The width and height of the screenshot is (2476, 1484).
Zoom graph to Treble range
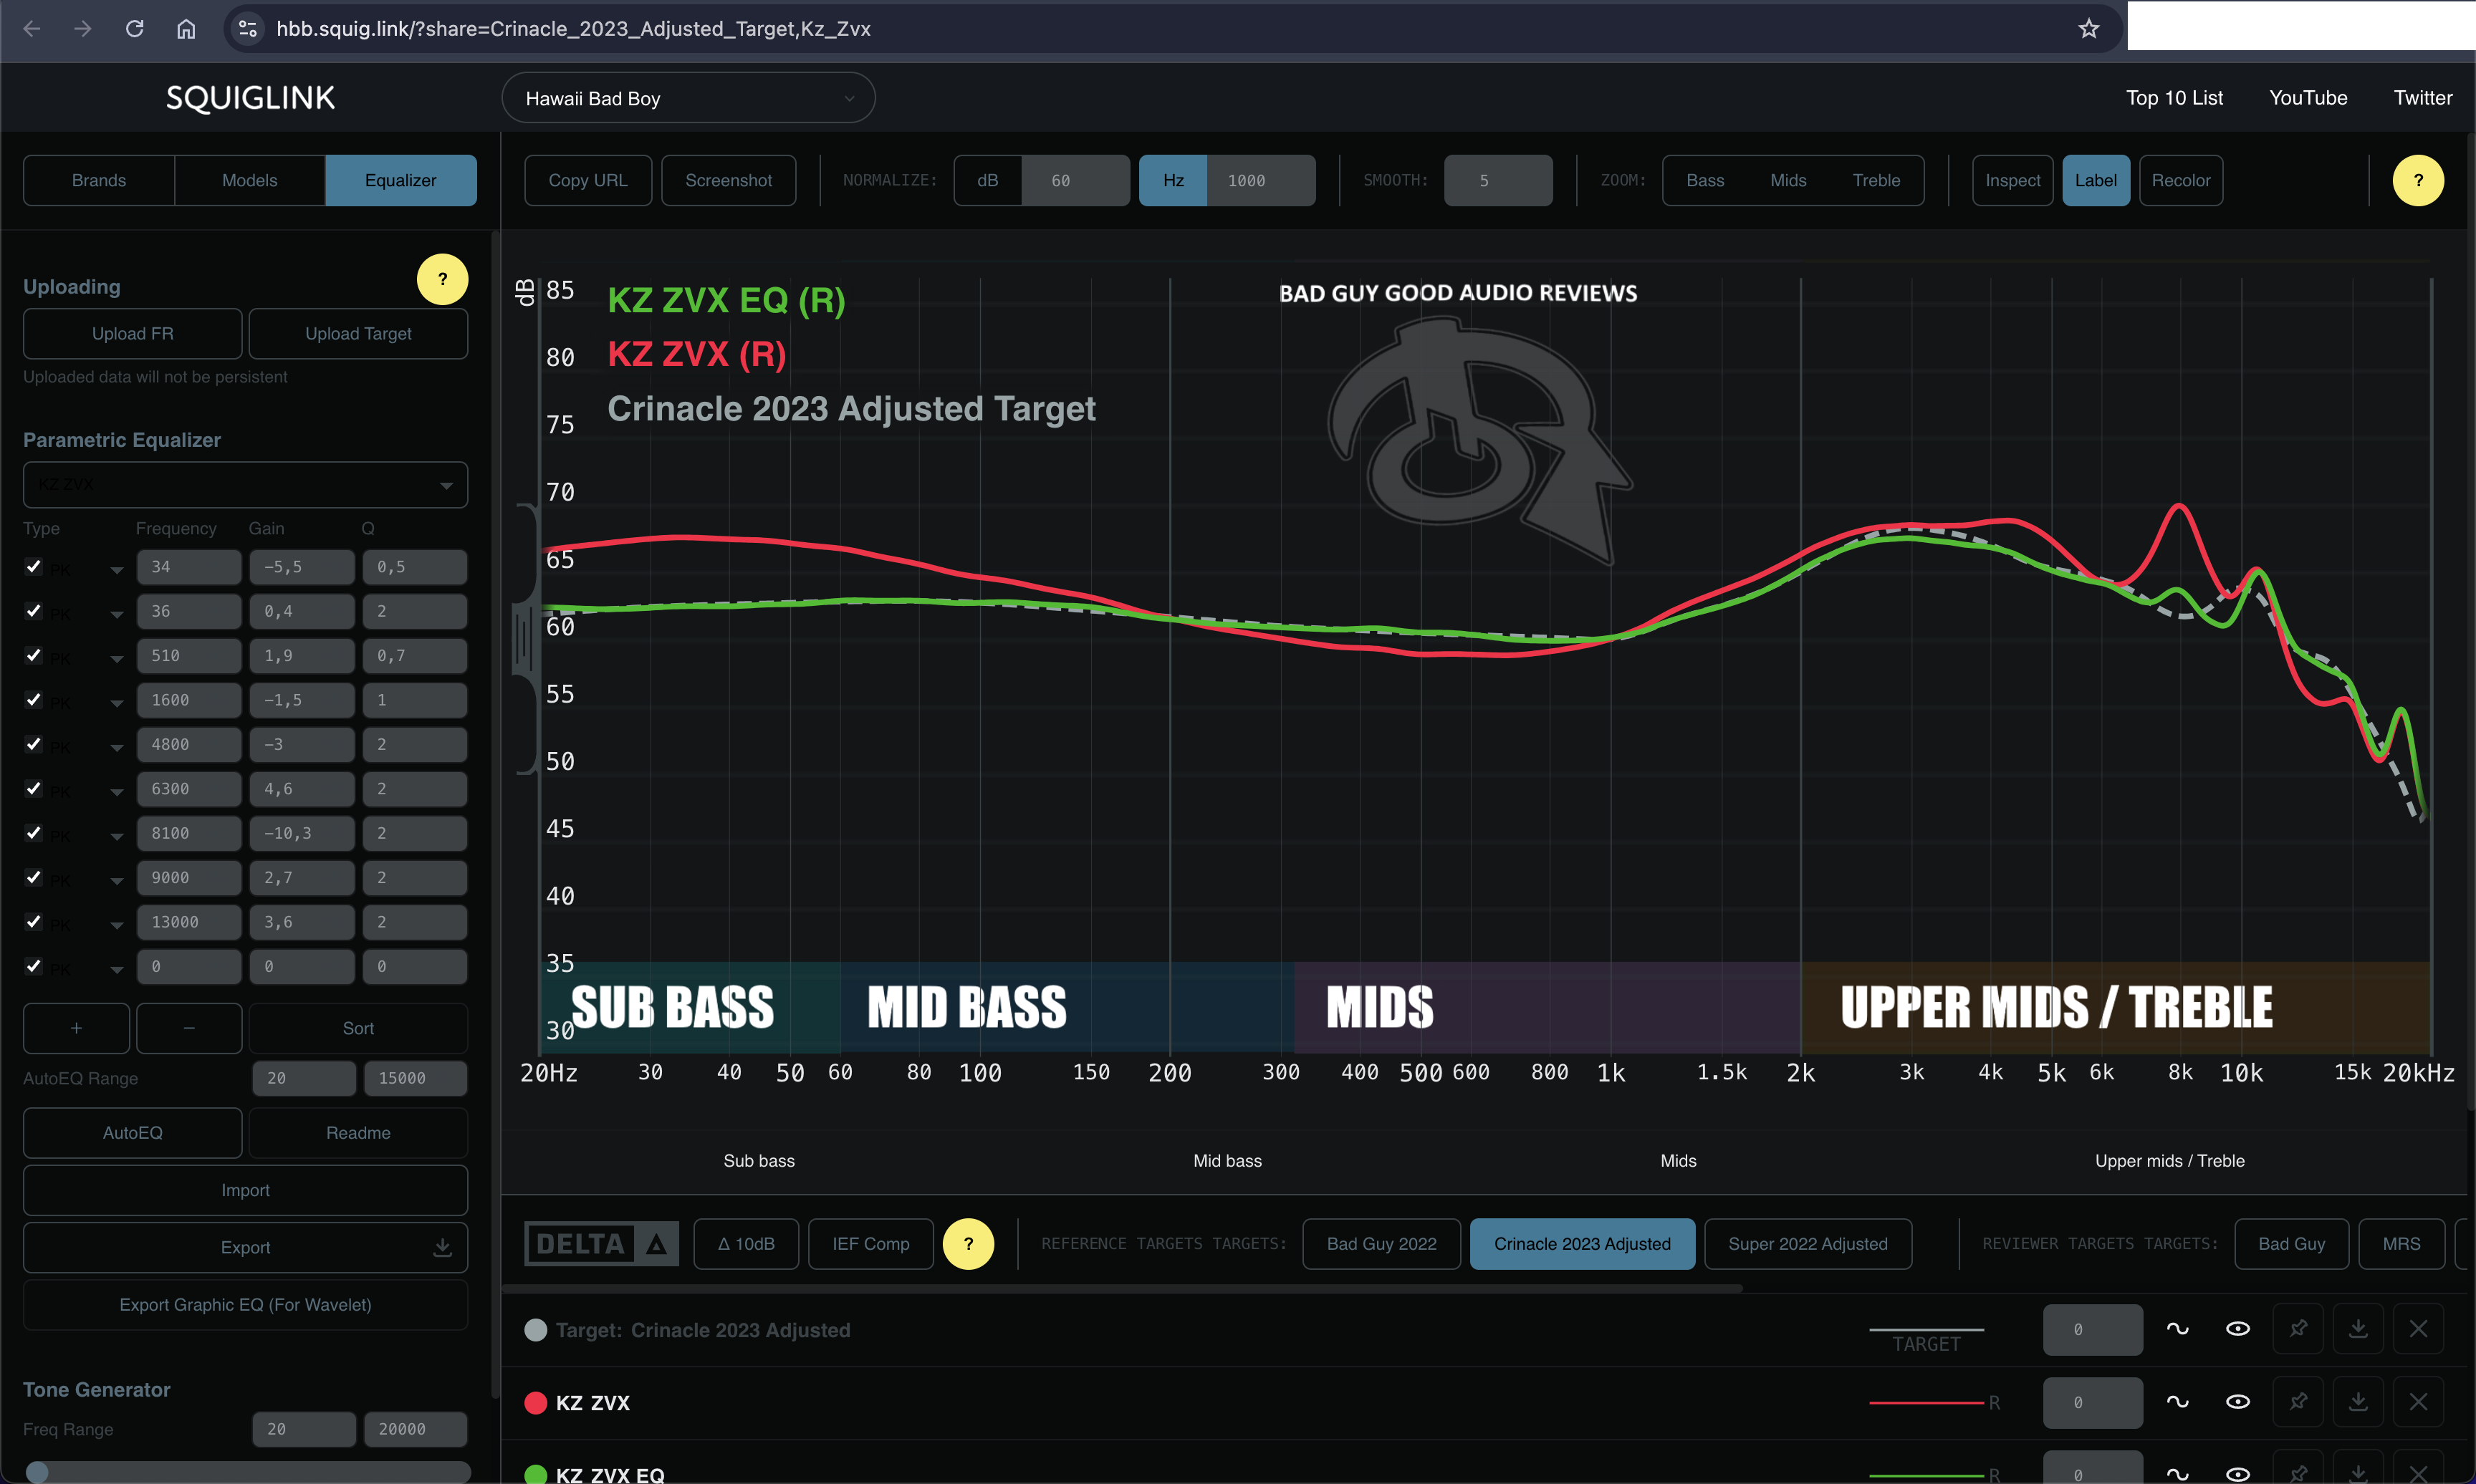(x=1876, y=180)
